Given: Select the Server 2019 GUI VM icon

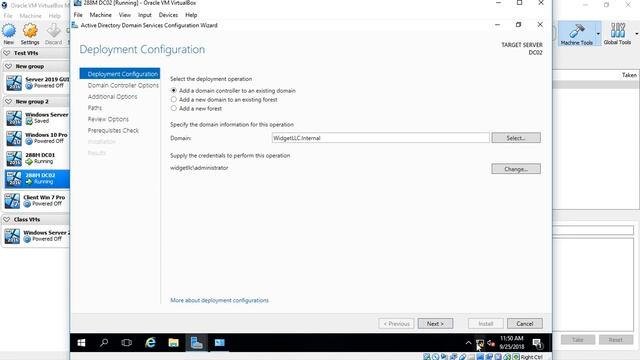Looking at the screenshot, I should click(14, 83).
